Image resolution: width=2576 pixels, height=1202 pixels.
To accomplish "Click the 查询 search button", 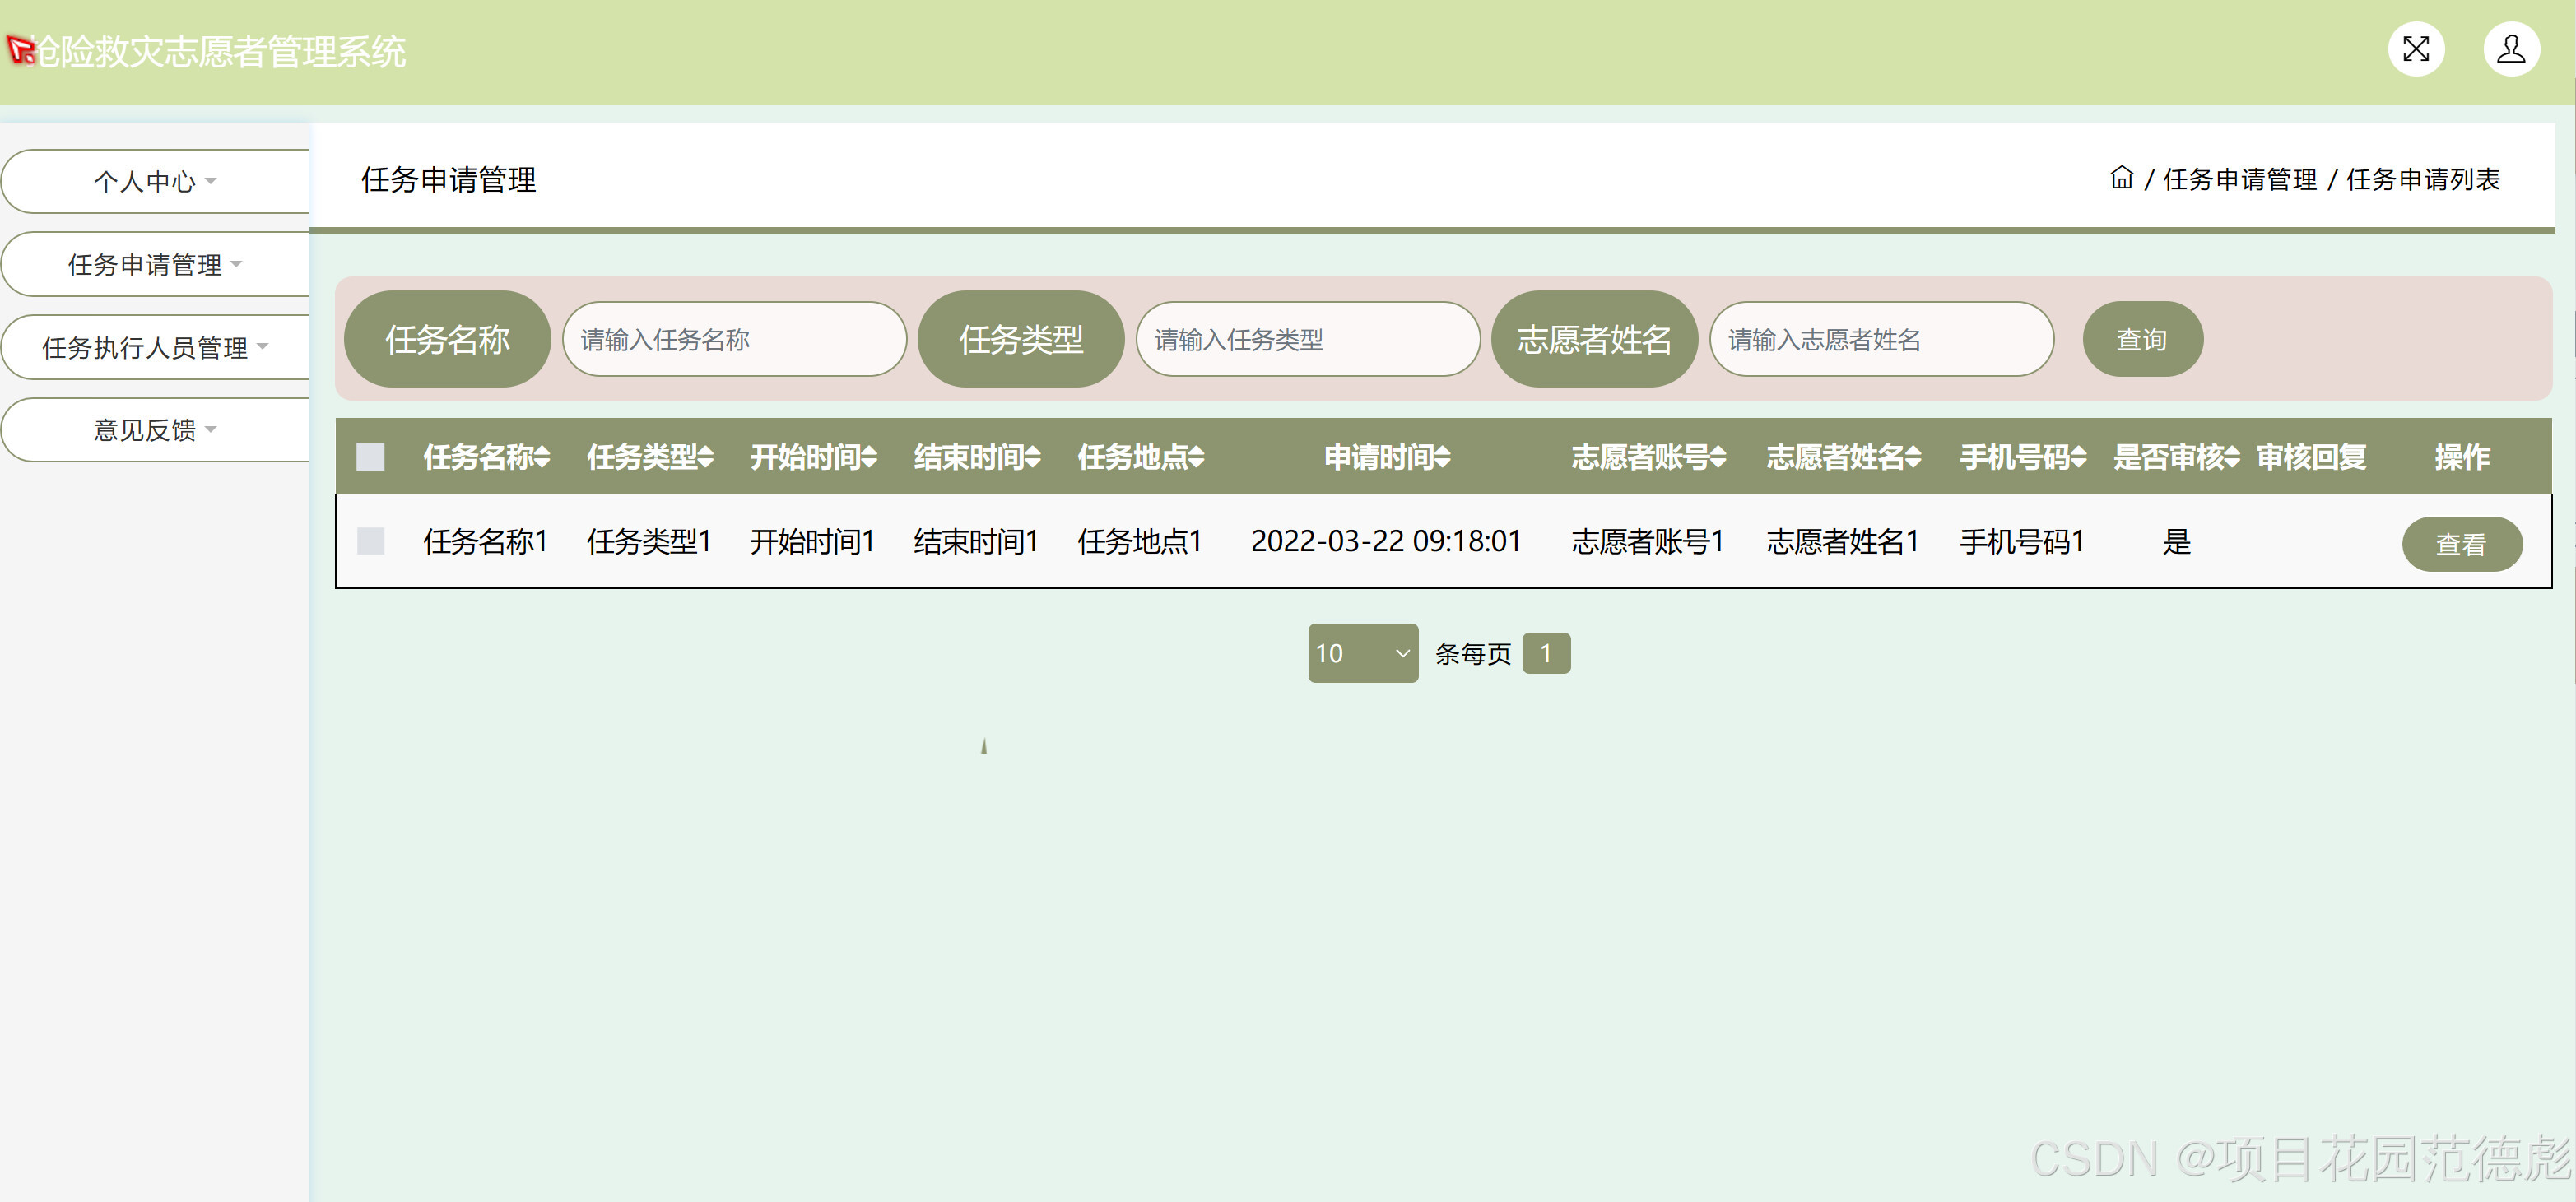I will (2141, 339).
